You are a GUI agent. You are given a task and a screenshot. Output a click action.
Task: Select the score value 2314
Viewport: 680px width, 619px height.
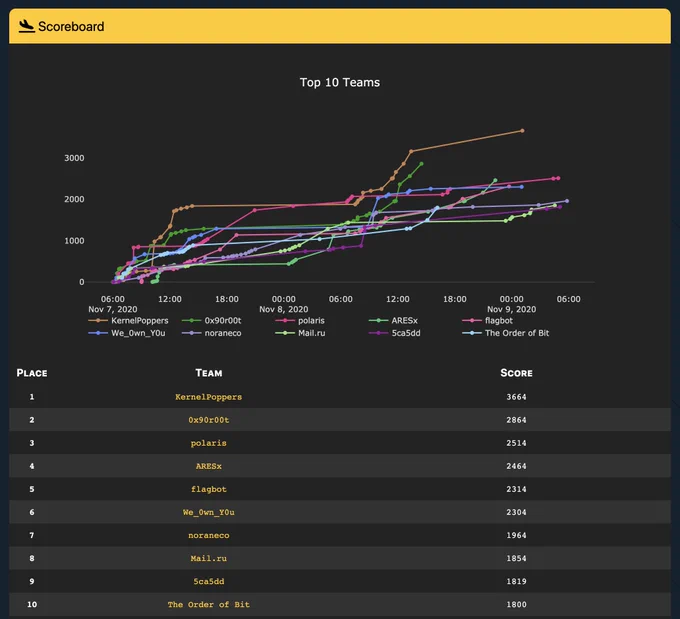tap(516, 489)
